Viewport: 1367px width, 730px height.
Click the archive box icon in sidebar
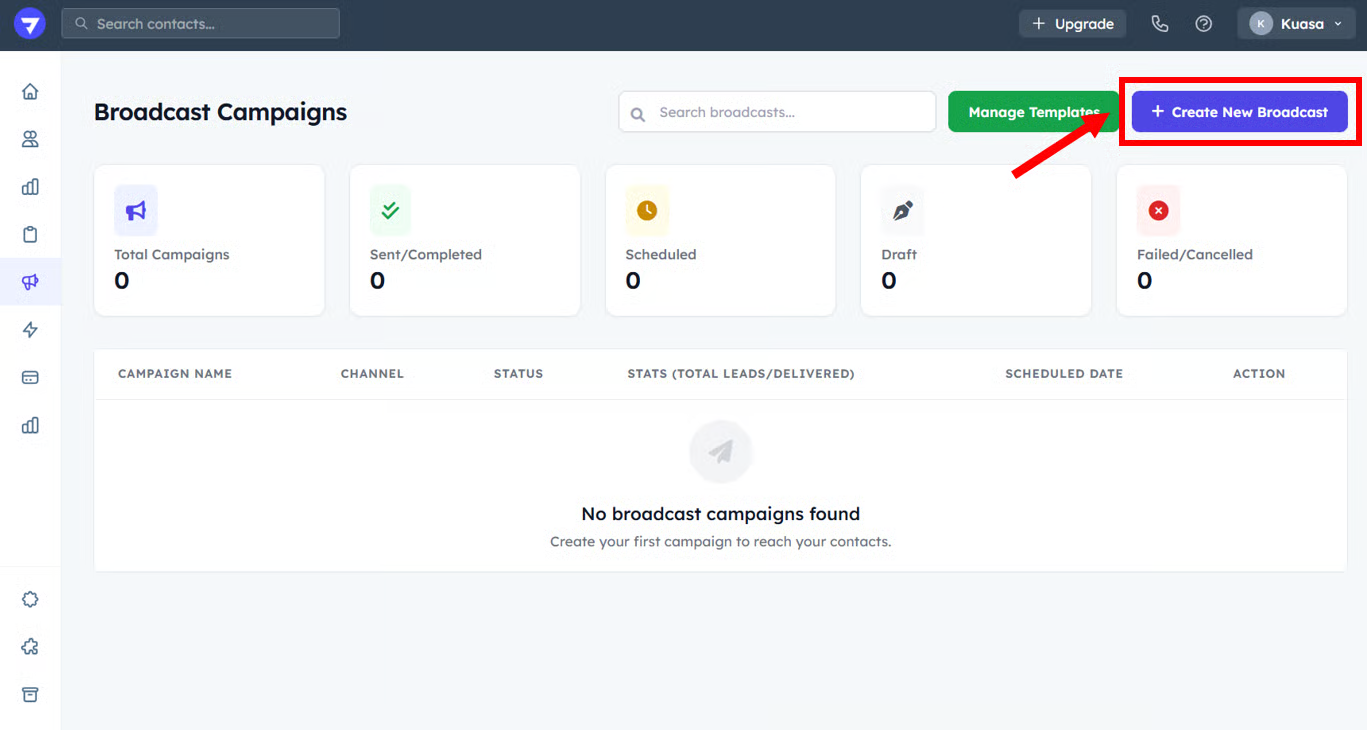pos(30,694)
